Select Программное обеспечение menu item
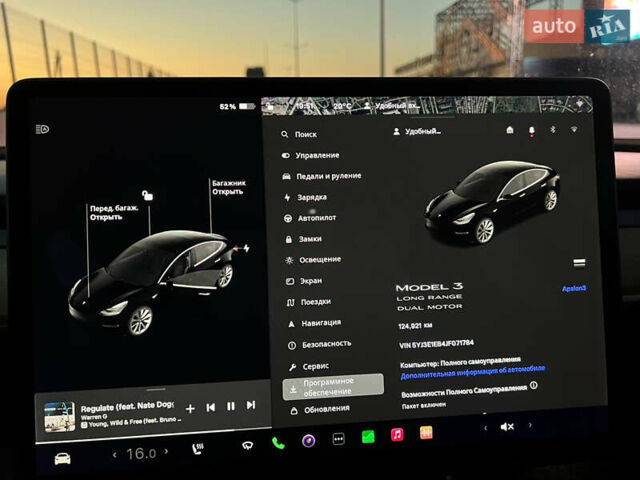 [x=333, y=387]
